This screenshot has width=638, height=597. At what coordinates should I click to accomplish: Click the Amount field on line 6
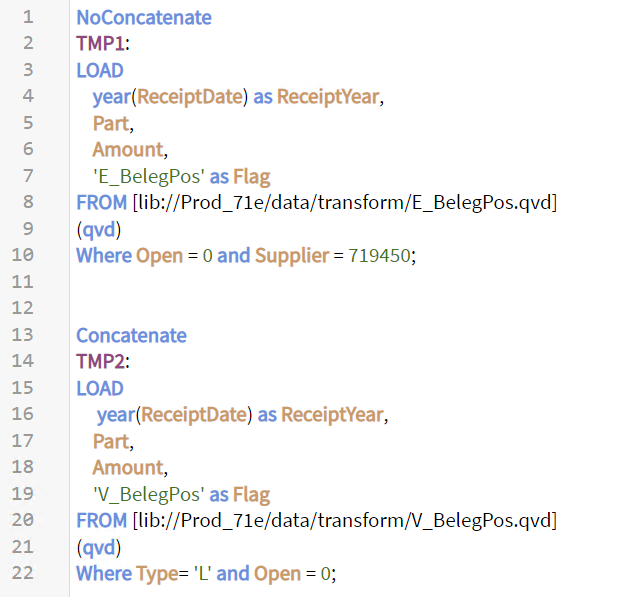point(128,150)
